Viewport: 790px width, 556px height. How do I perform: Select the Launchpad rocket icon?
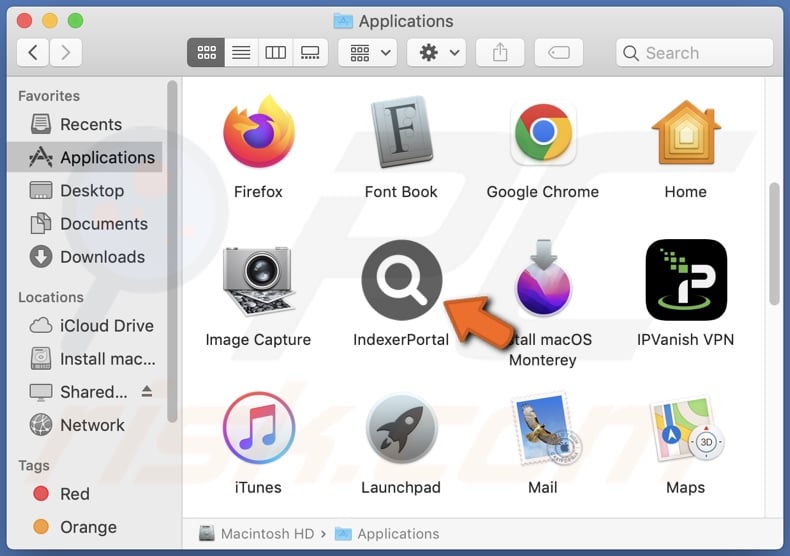pos(402,428)
